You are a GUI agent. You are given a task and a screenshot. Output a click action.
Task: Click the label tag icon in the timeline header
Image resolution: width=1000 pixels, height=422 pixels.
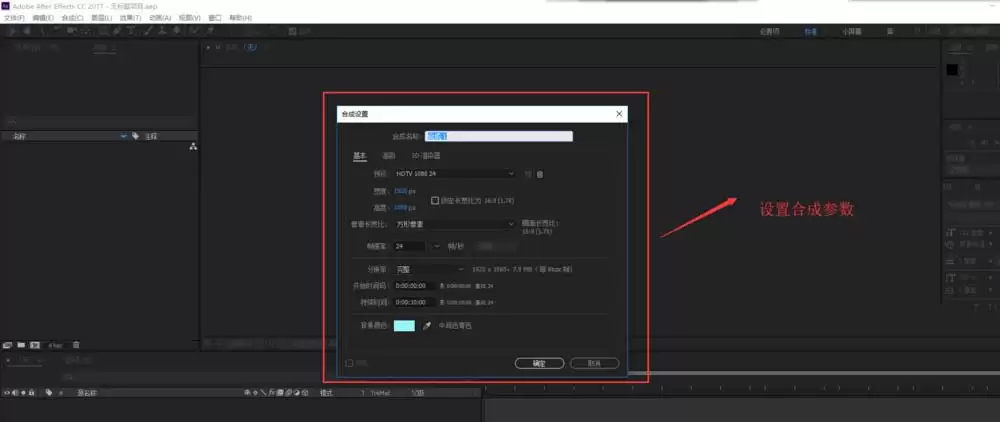[x=48, y=393]
